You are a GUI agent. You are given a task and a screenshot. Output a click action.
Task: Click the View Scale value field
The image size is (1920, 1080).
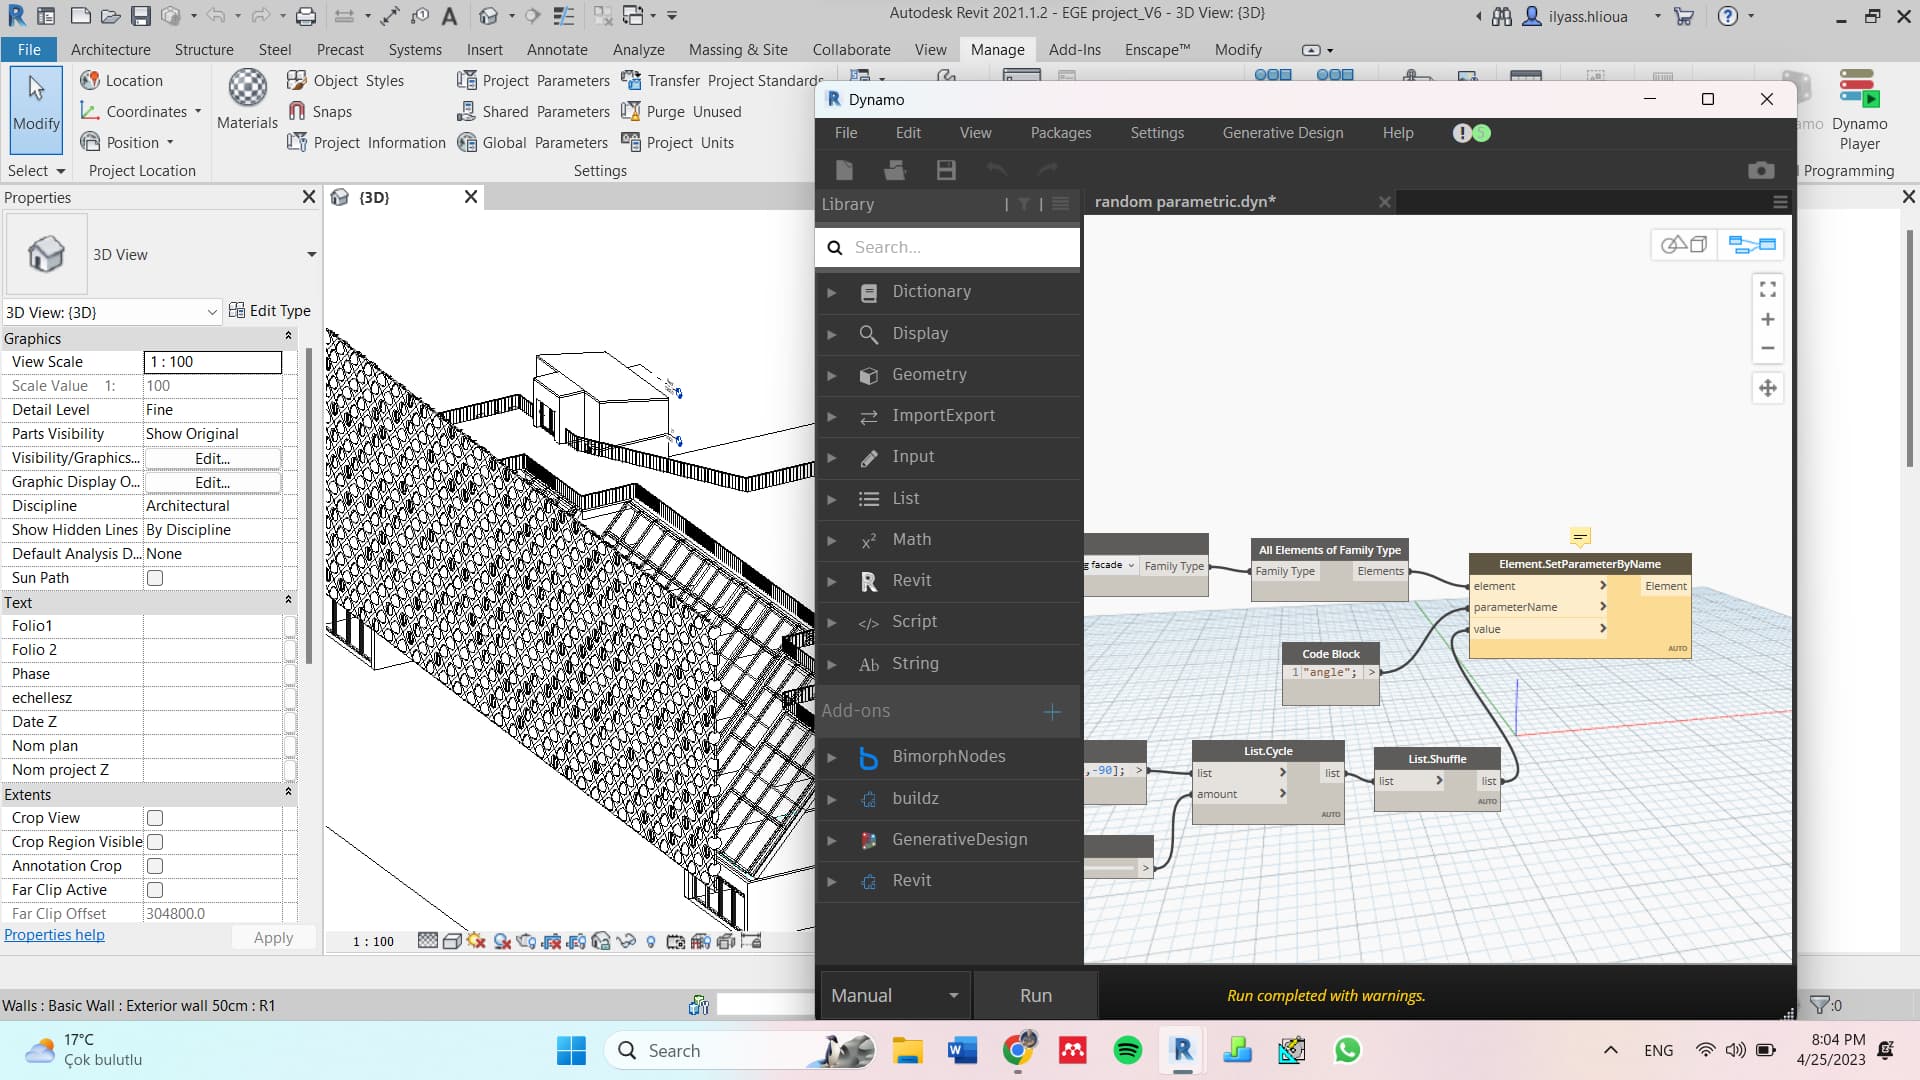(213, 362)
